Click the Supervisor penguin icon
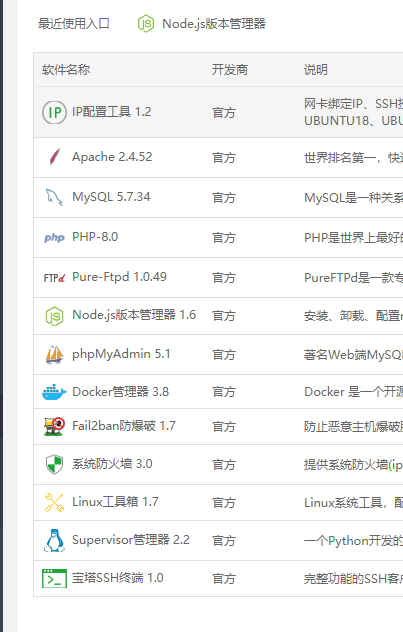 [x=54, y=540]
